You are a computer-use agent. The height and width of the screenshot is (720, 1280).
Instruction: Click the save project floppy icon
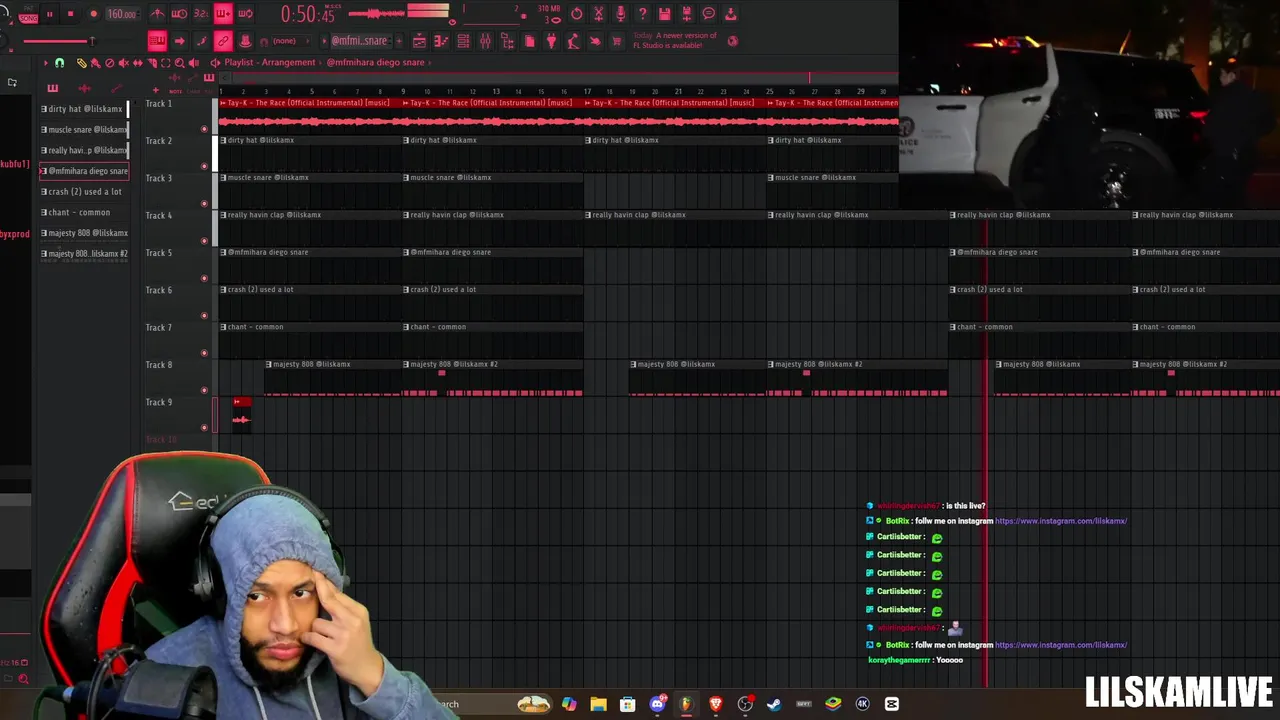point(664,14)
